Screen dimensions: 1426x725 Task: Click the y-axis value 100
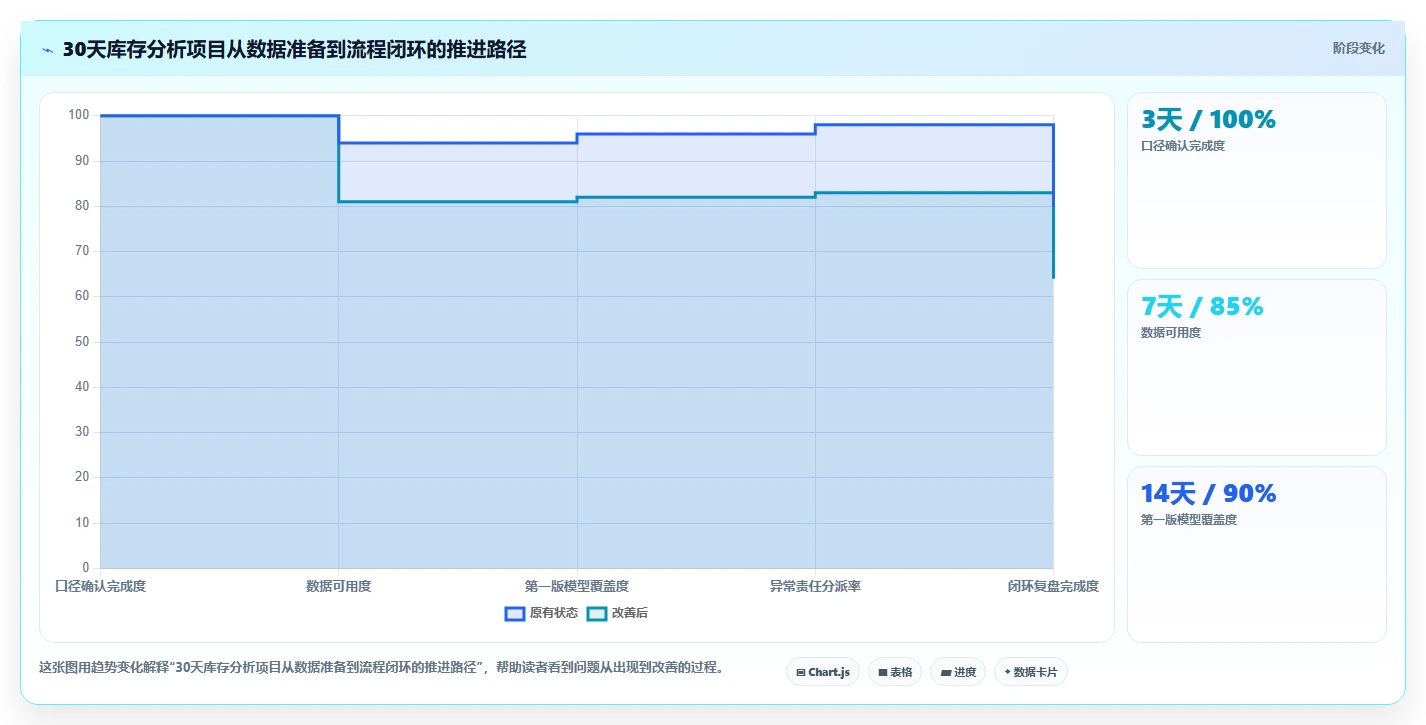click(x=79, y=115)
